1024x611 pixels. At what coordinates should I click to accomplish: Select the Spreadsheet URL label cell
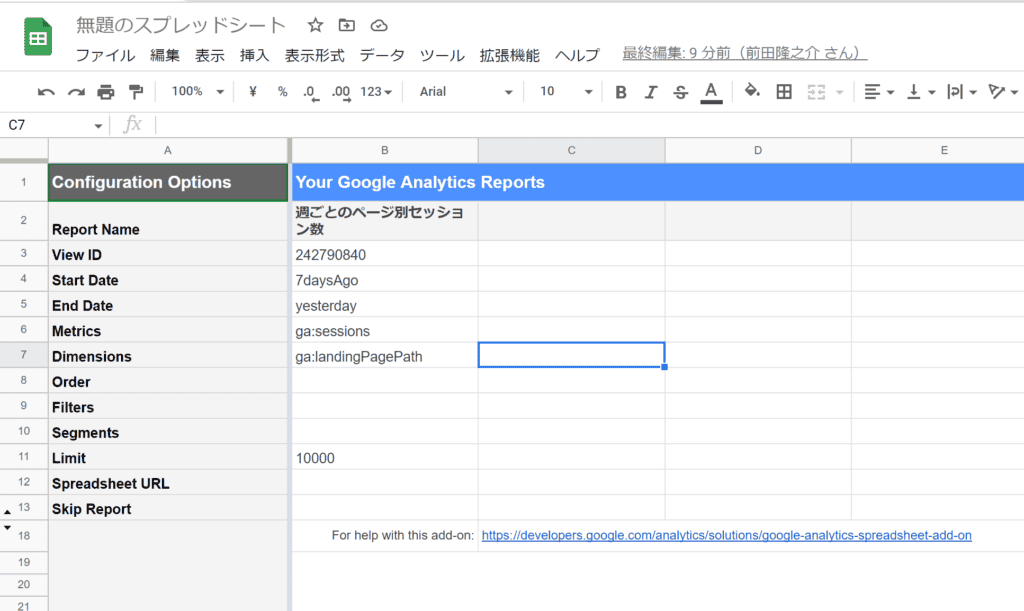coord(168,483)
